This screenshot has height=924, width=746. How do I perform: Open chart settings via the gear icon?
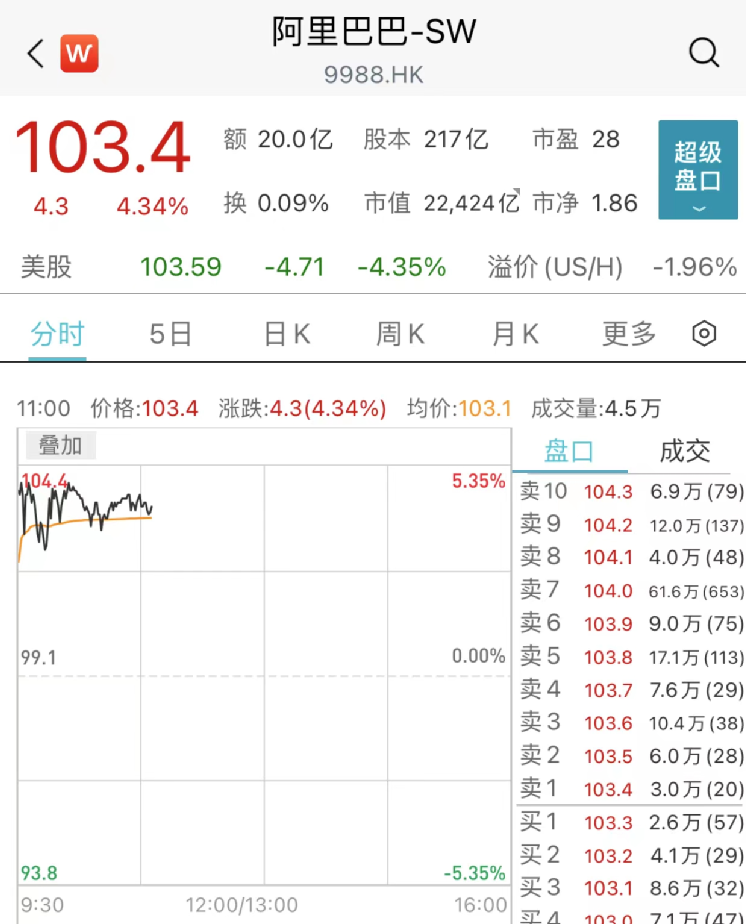coord(705,333)
